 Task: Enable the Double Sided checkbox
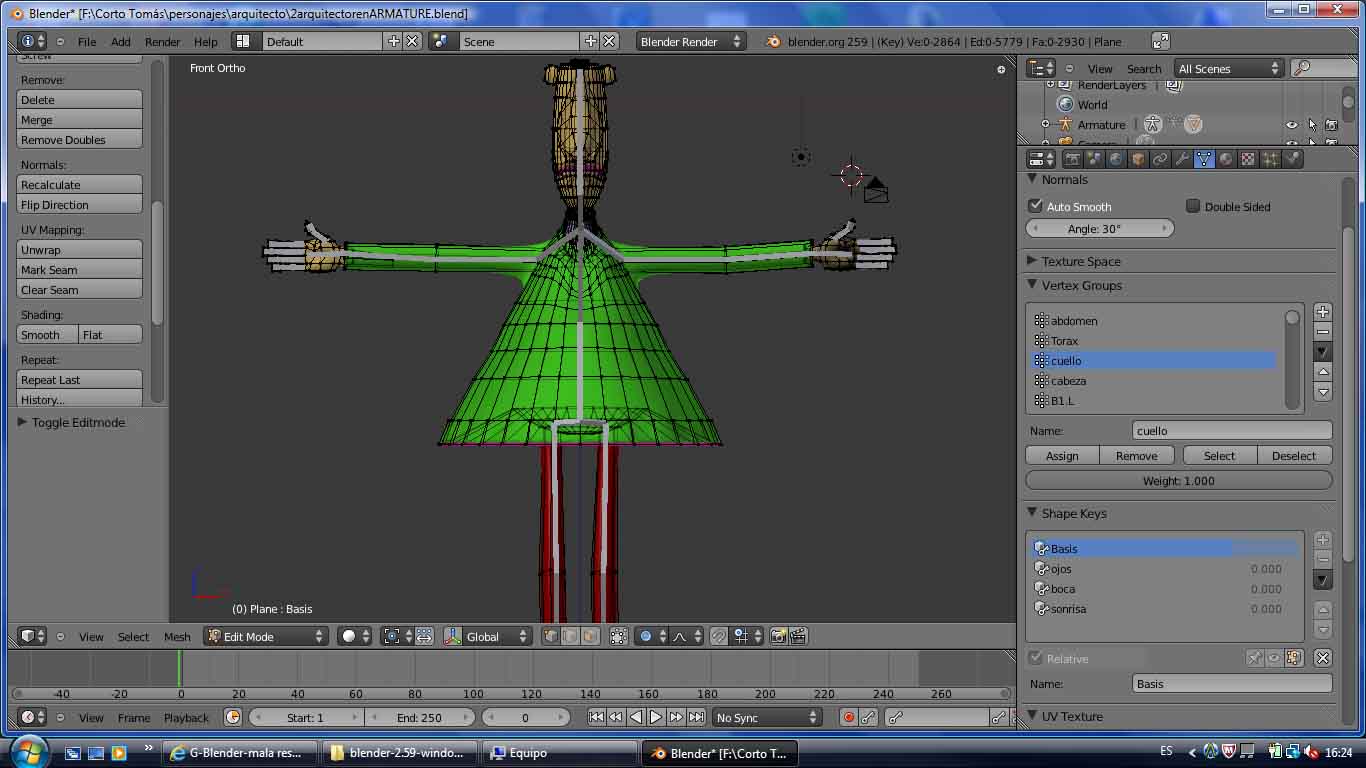(x=1193, y=206)
